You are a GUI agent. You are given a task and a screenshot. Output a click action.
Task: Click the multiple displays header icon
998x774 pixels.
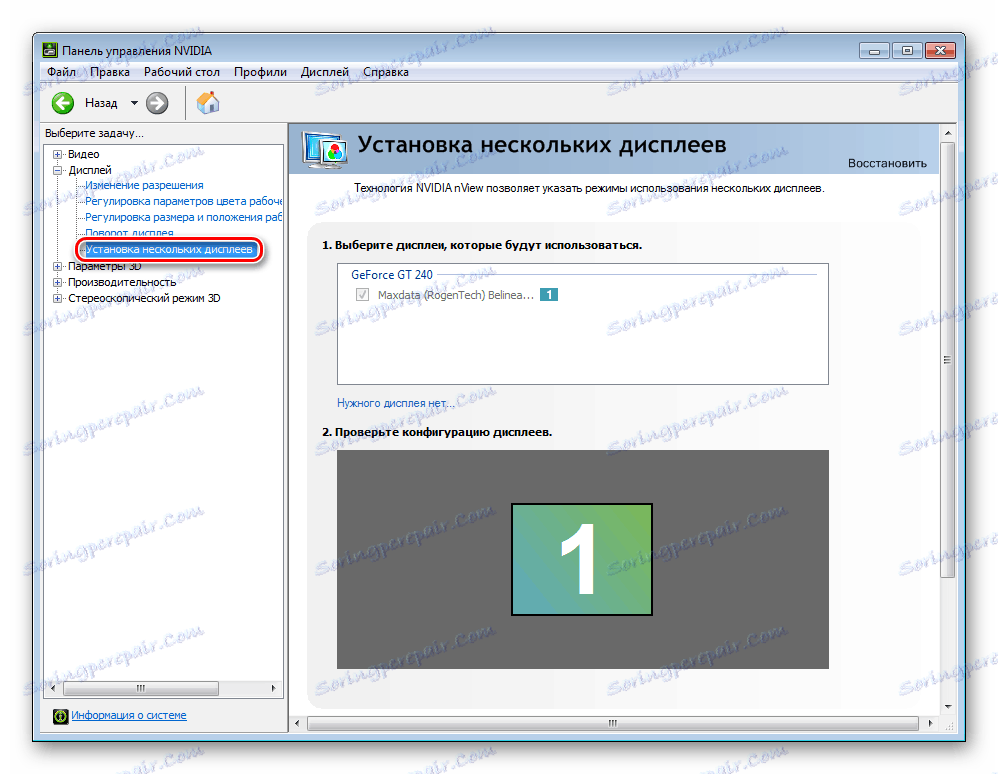click(325, 150)
